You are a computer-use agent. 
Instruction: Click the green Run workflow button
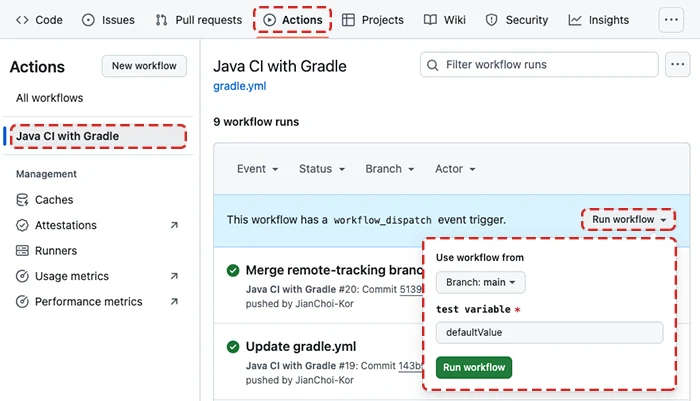(x=474, y=367)
